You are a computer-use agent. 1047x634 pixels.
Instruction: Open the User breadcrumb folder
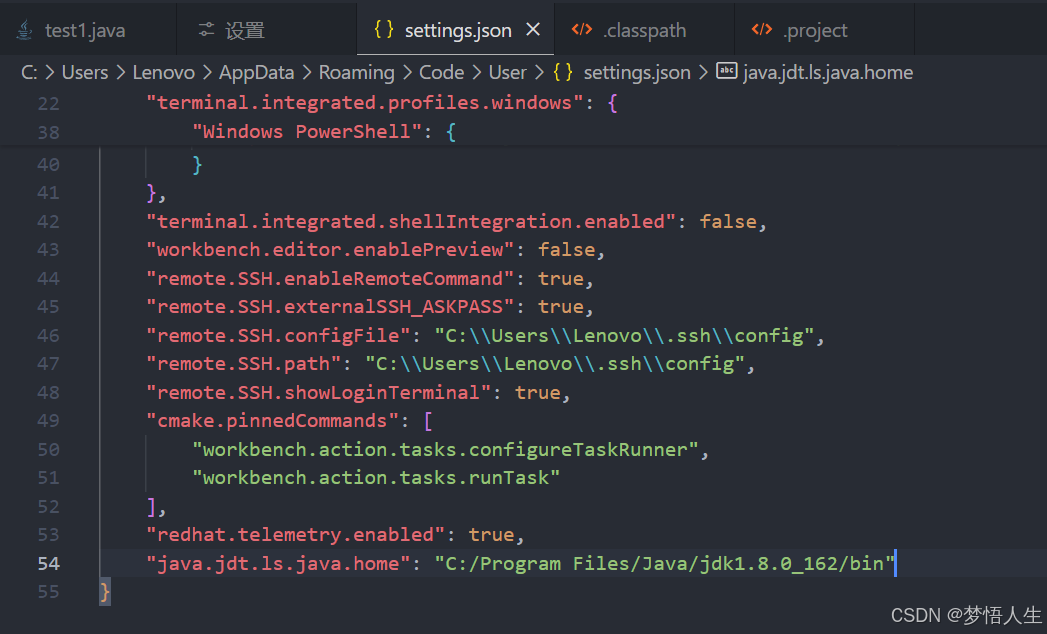coord(507,72)
